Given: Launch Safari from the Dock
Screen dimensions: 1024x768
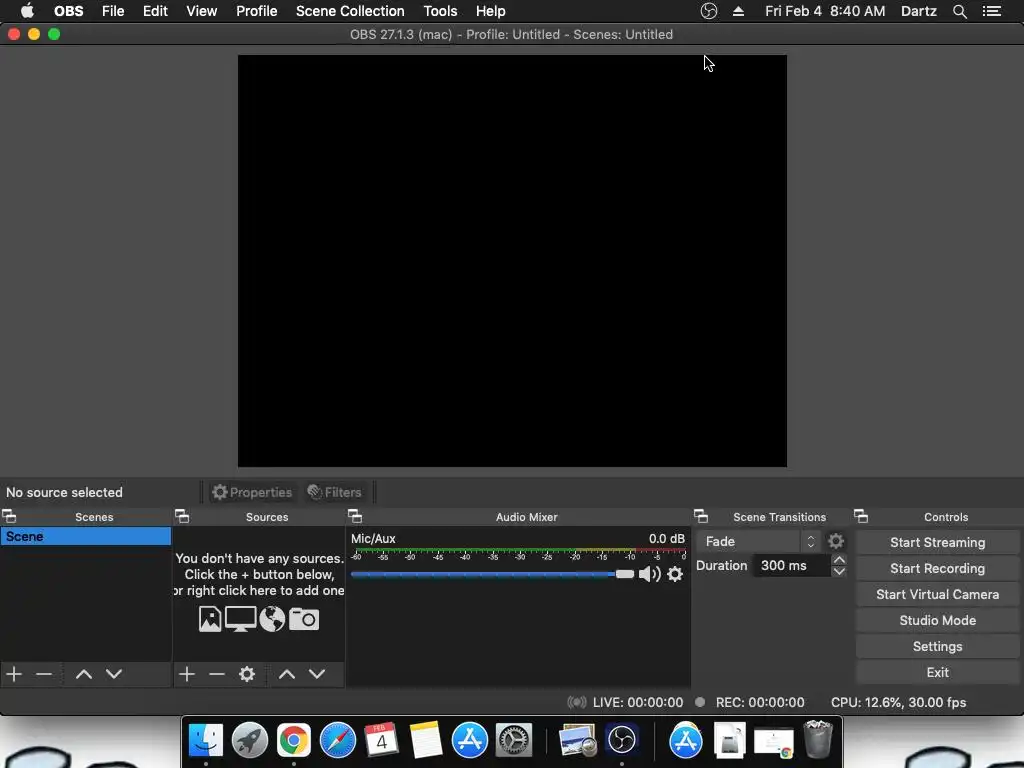Looking at the screenshot, I should [338, 740].
